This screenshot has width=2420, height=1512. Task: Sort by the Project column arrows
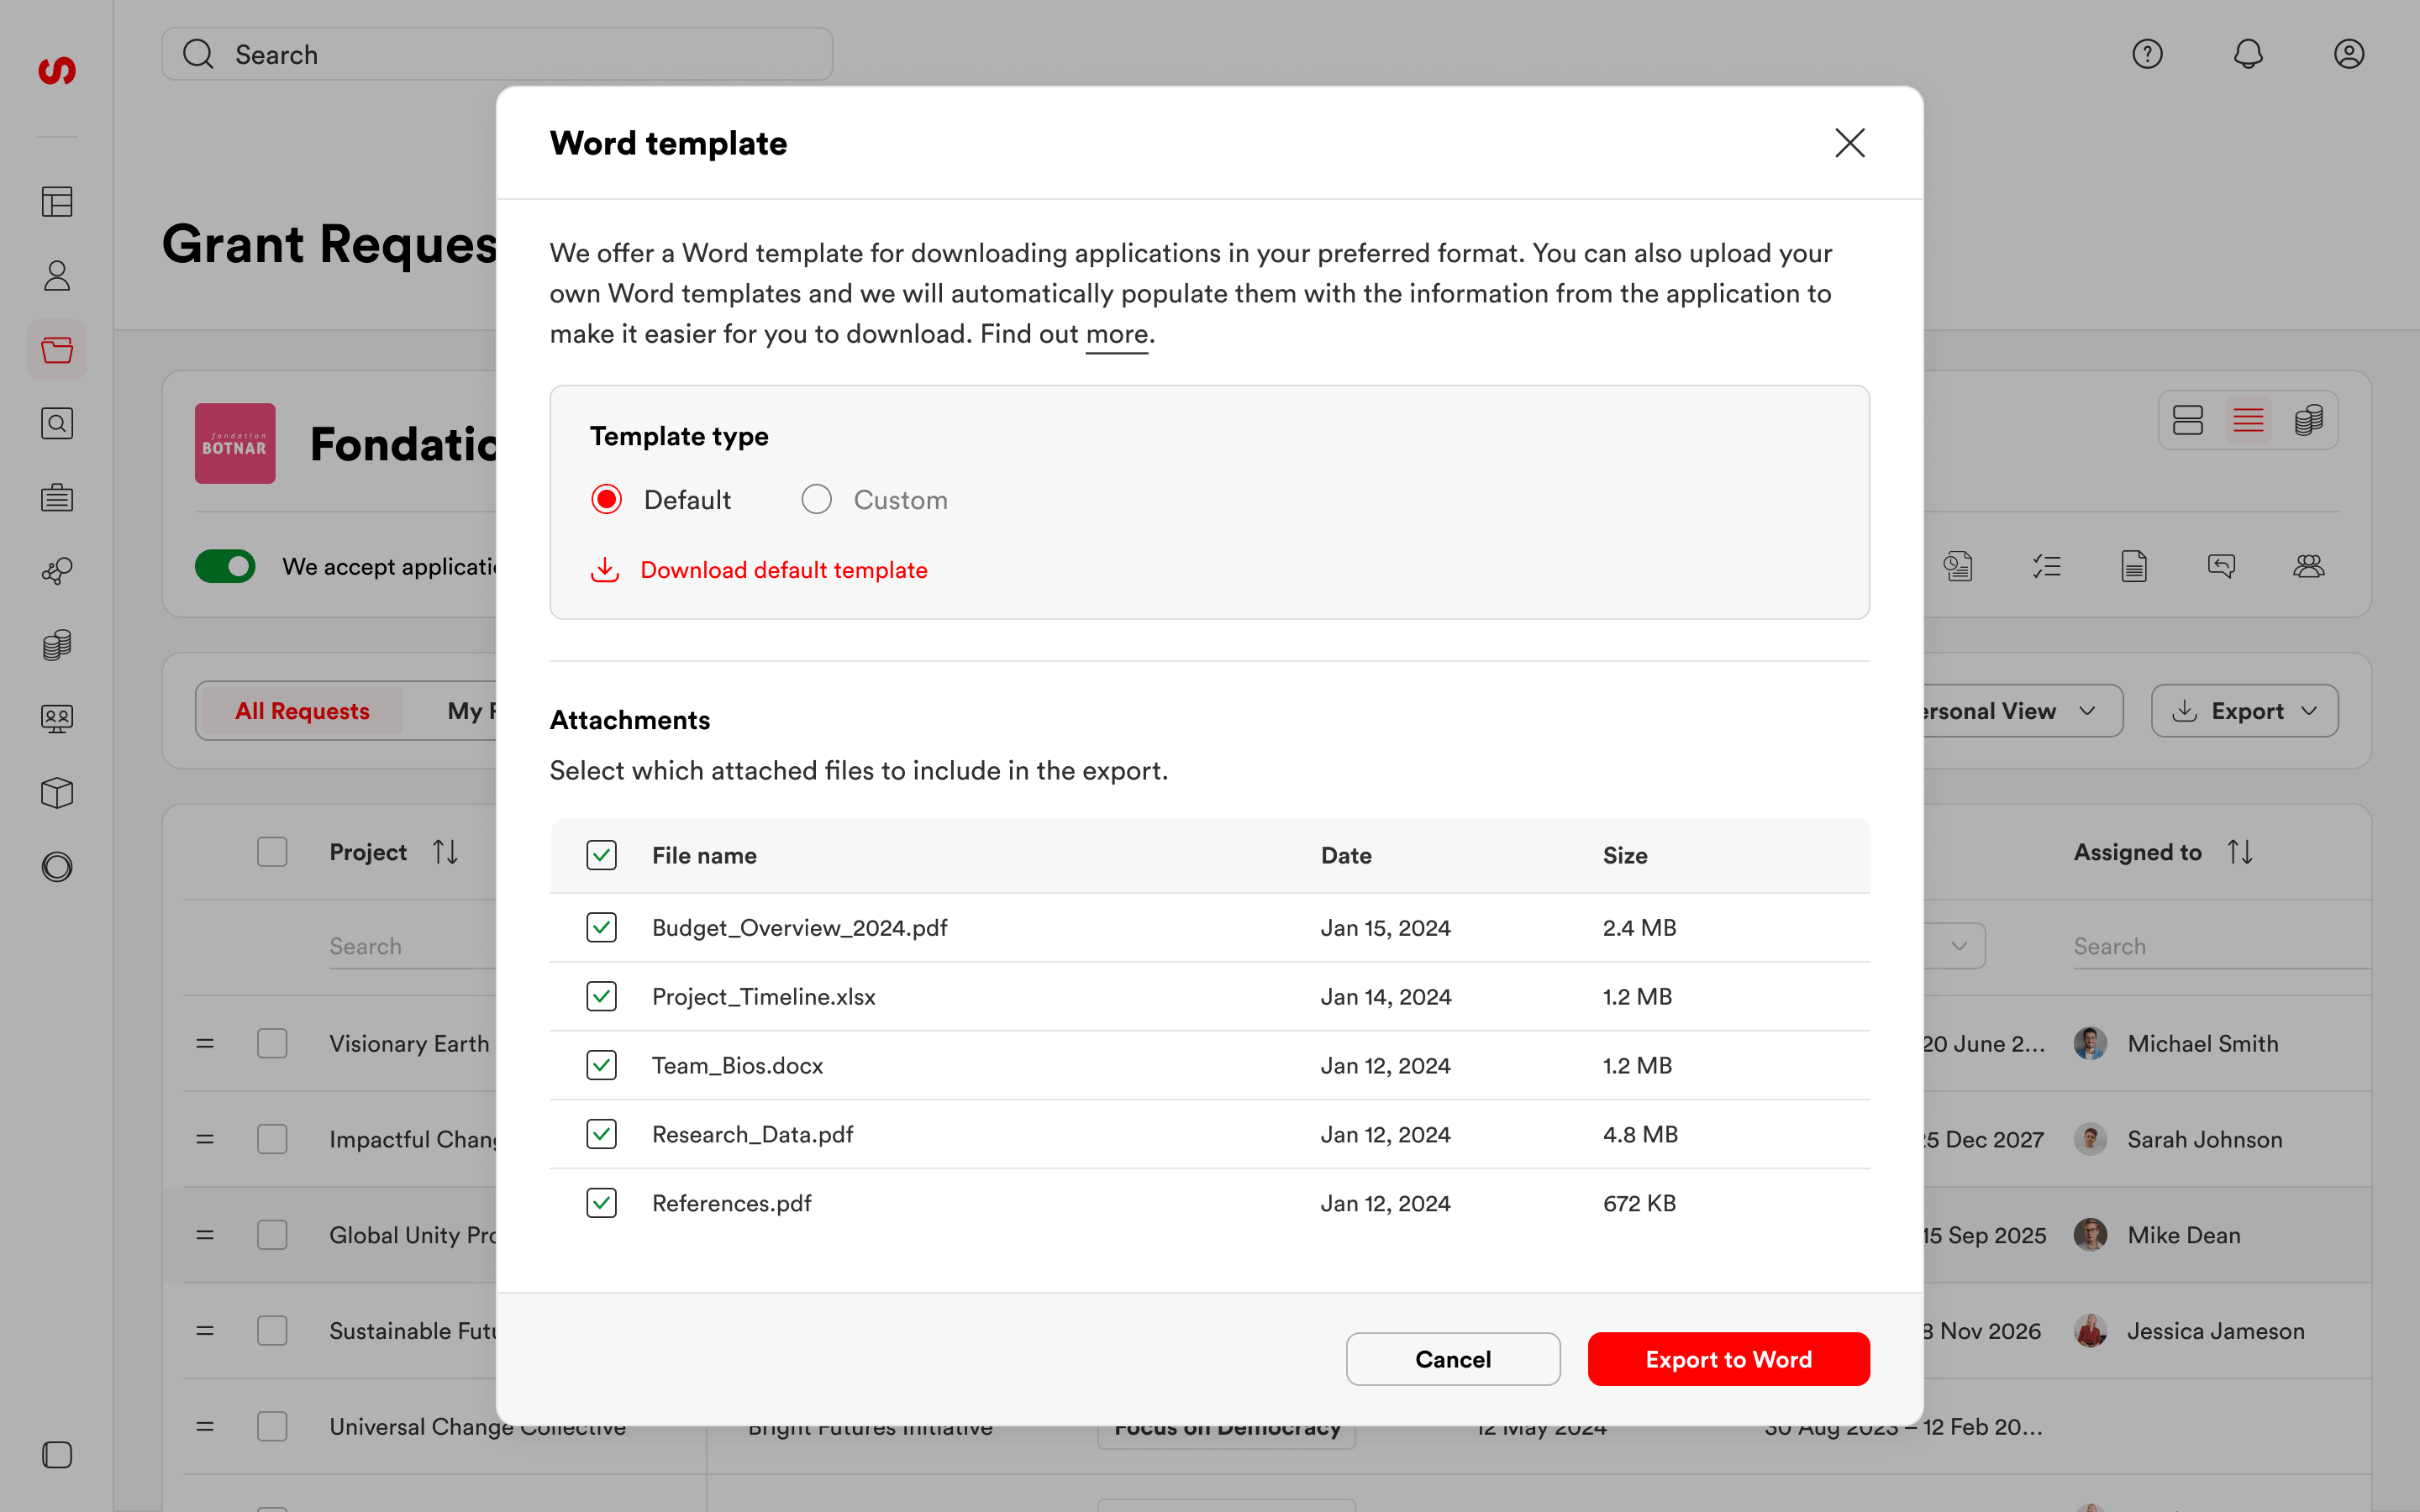tap(445, 852)
